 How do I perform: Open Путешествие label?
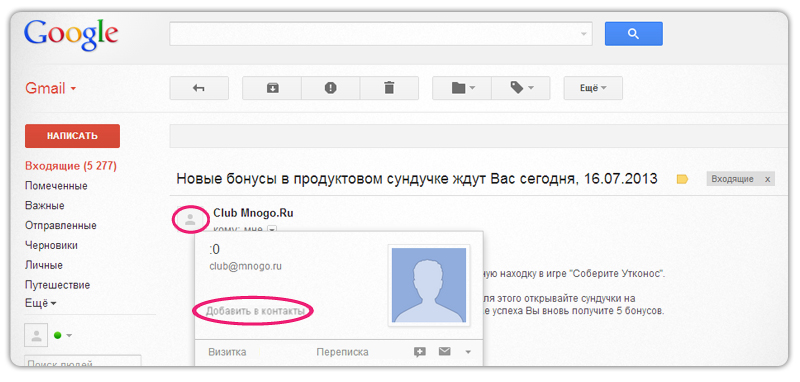[57, 285]
